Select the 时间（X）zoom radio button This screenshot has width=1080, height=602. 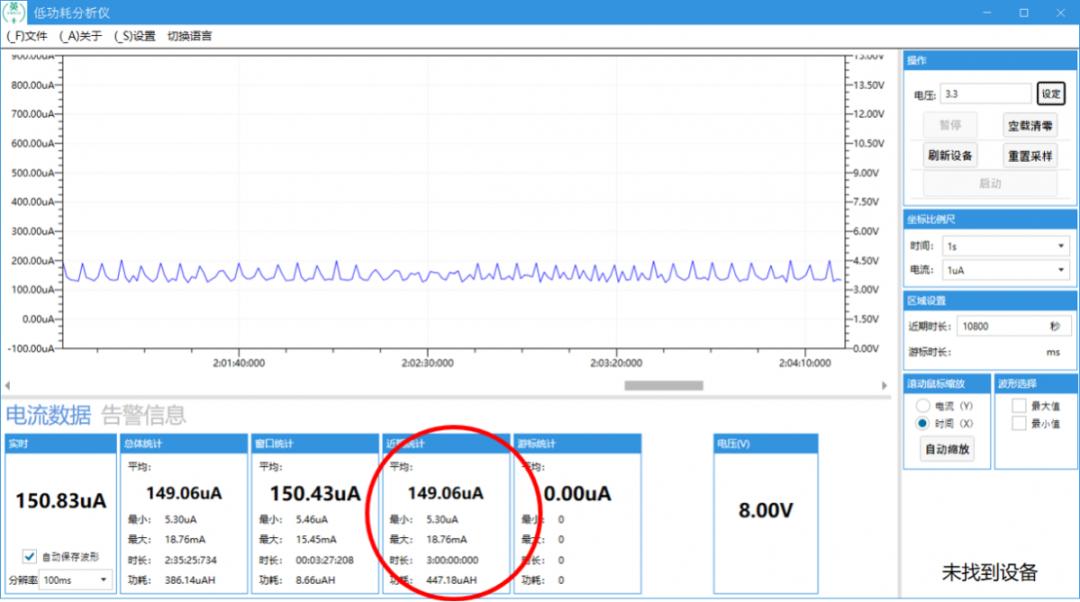[923, 424]
